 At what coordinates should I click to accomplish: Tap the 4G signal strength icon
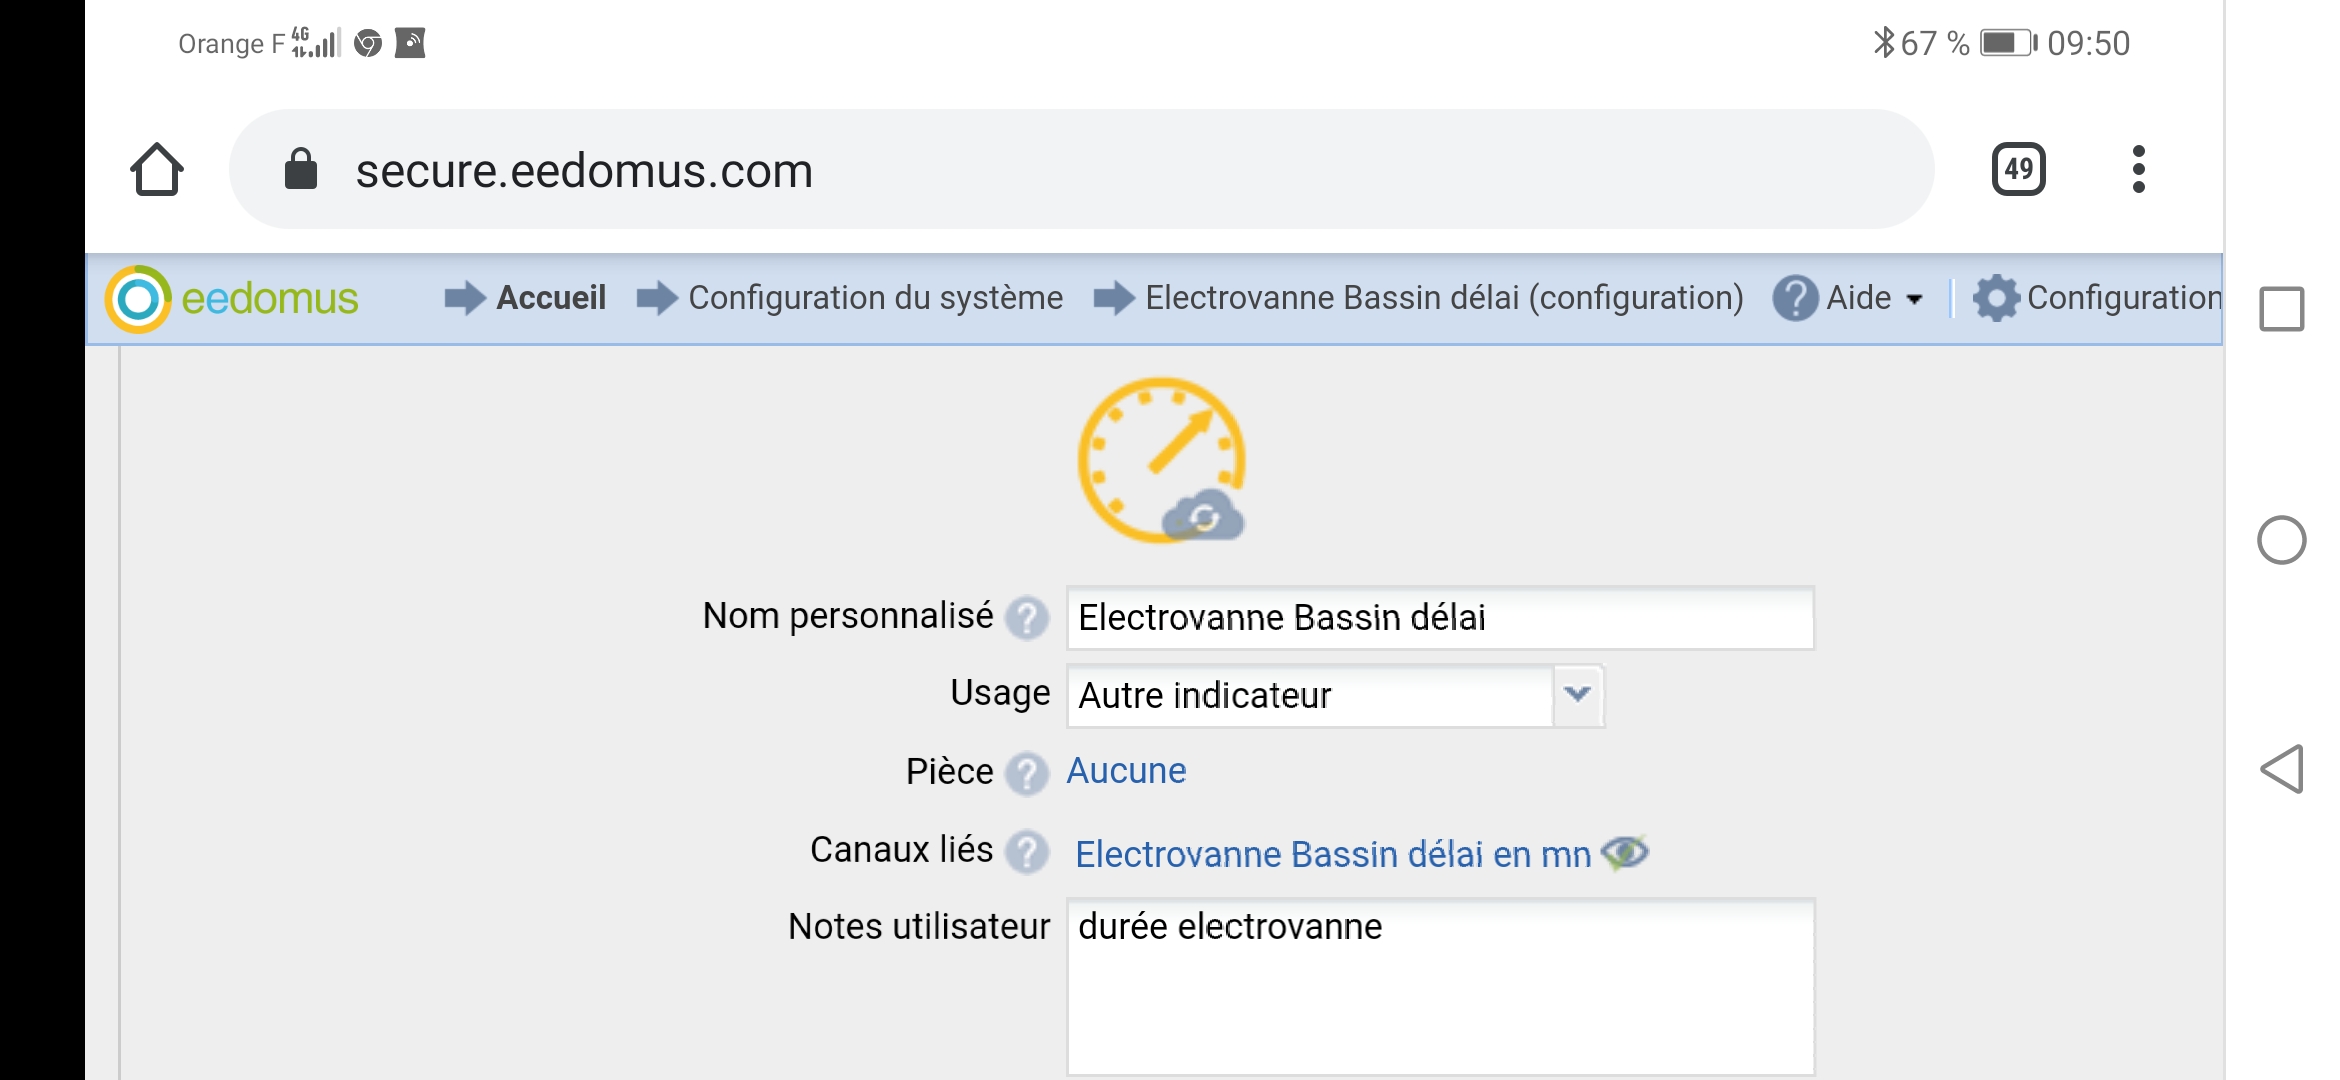pos(315,43)
